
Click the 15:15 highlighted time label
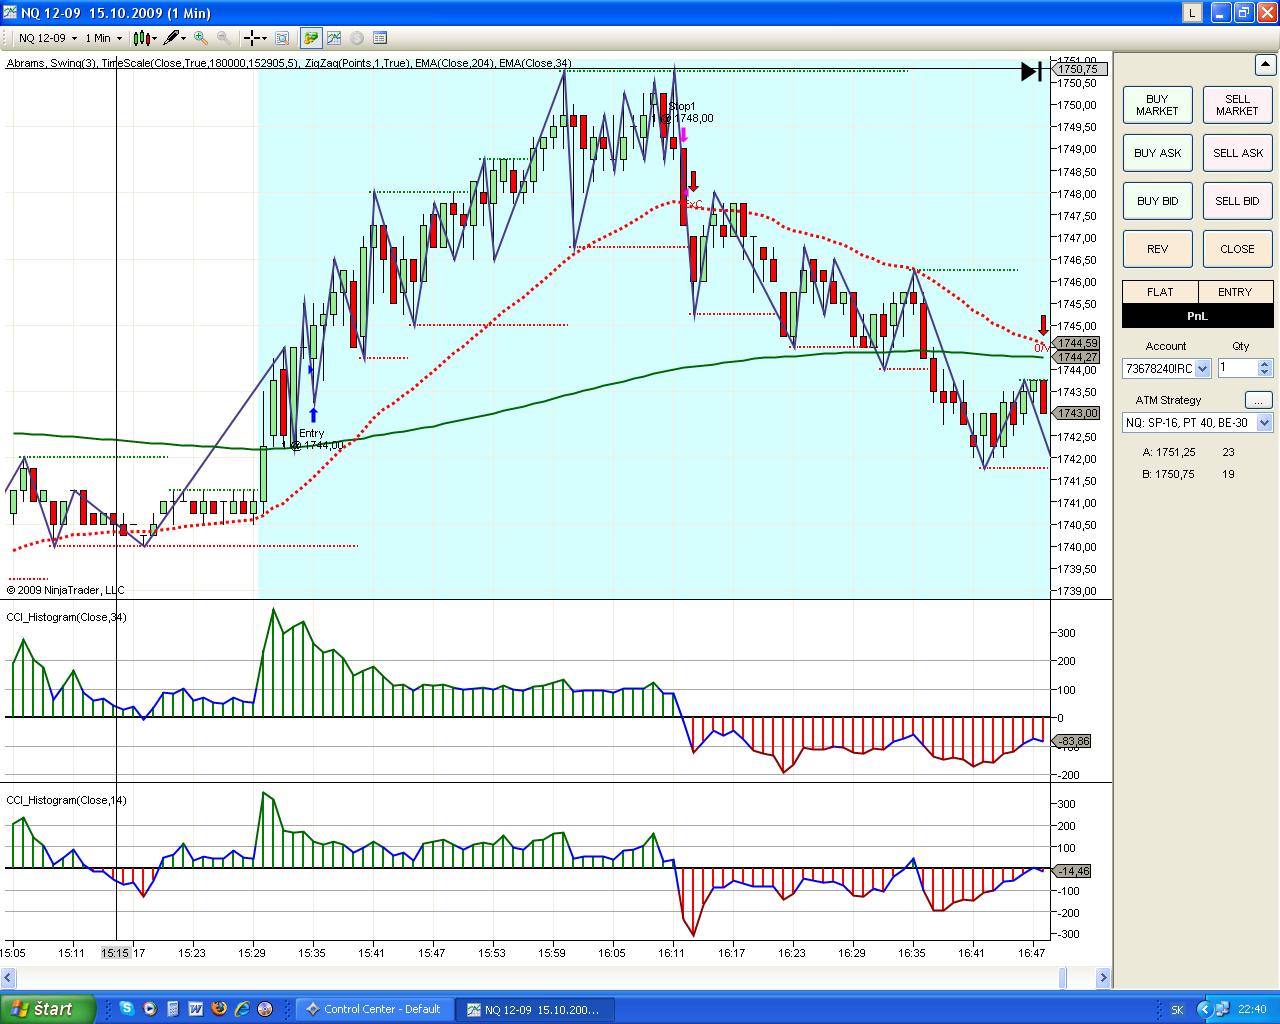tap(115, 953)
